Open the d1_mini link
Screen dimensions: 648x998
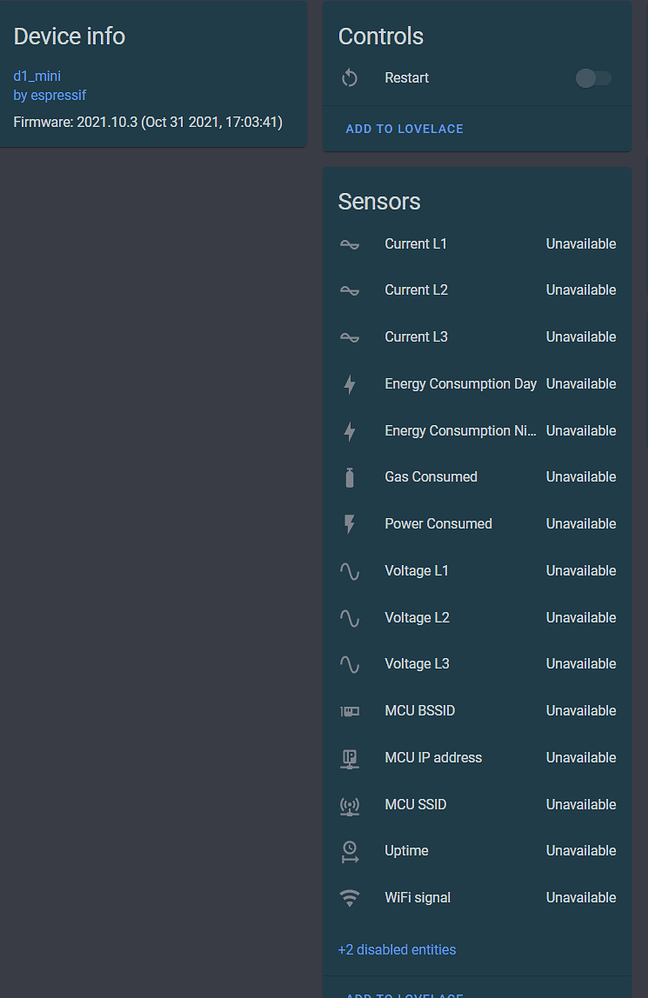click(37, 75)
